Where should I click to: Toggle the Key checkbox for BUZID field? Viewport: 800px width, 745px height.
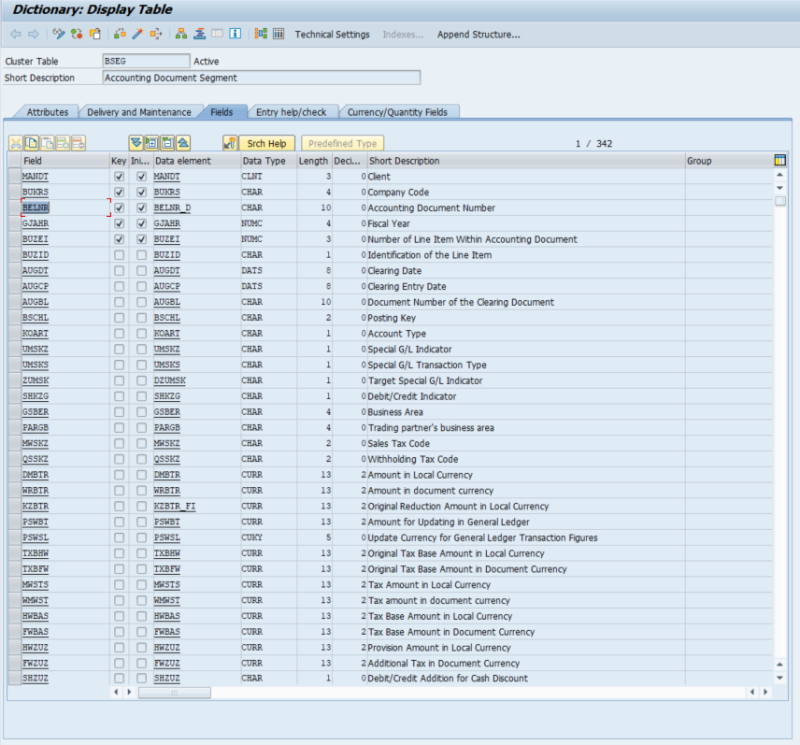click(x=118, y=255)
